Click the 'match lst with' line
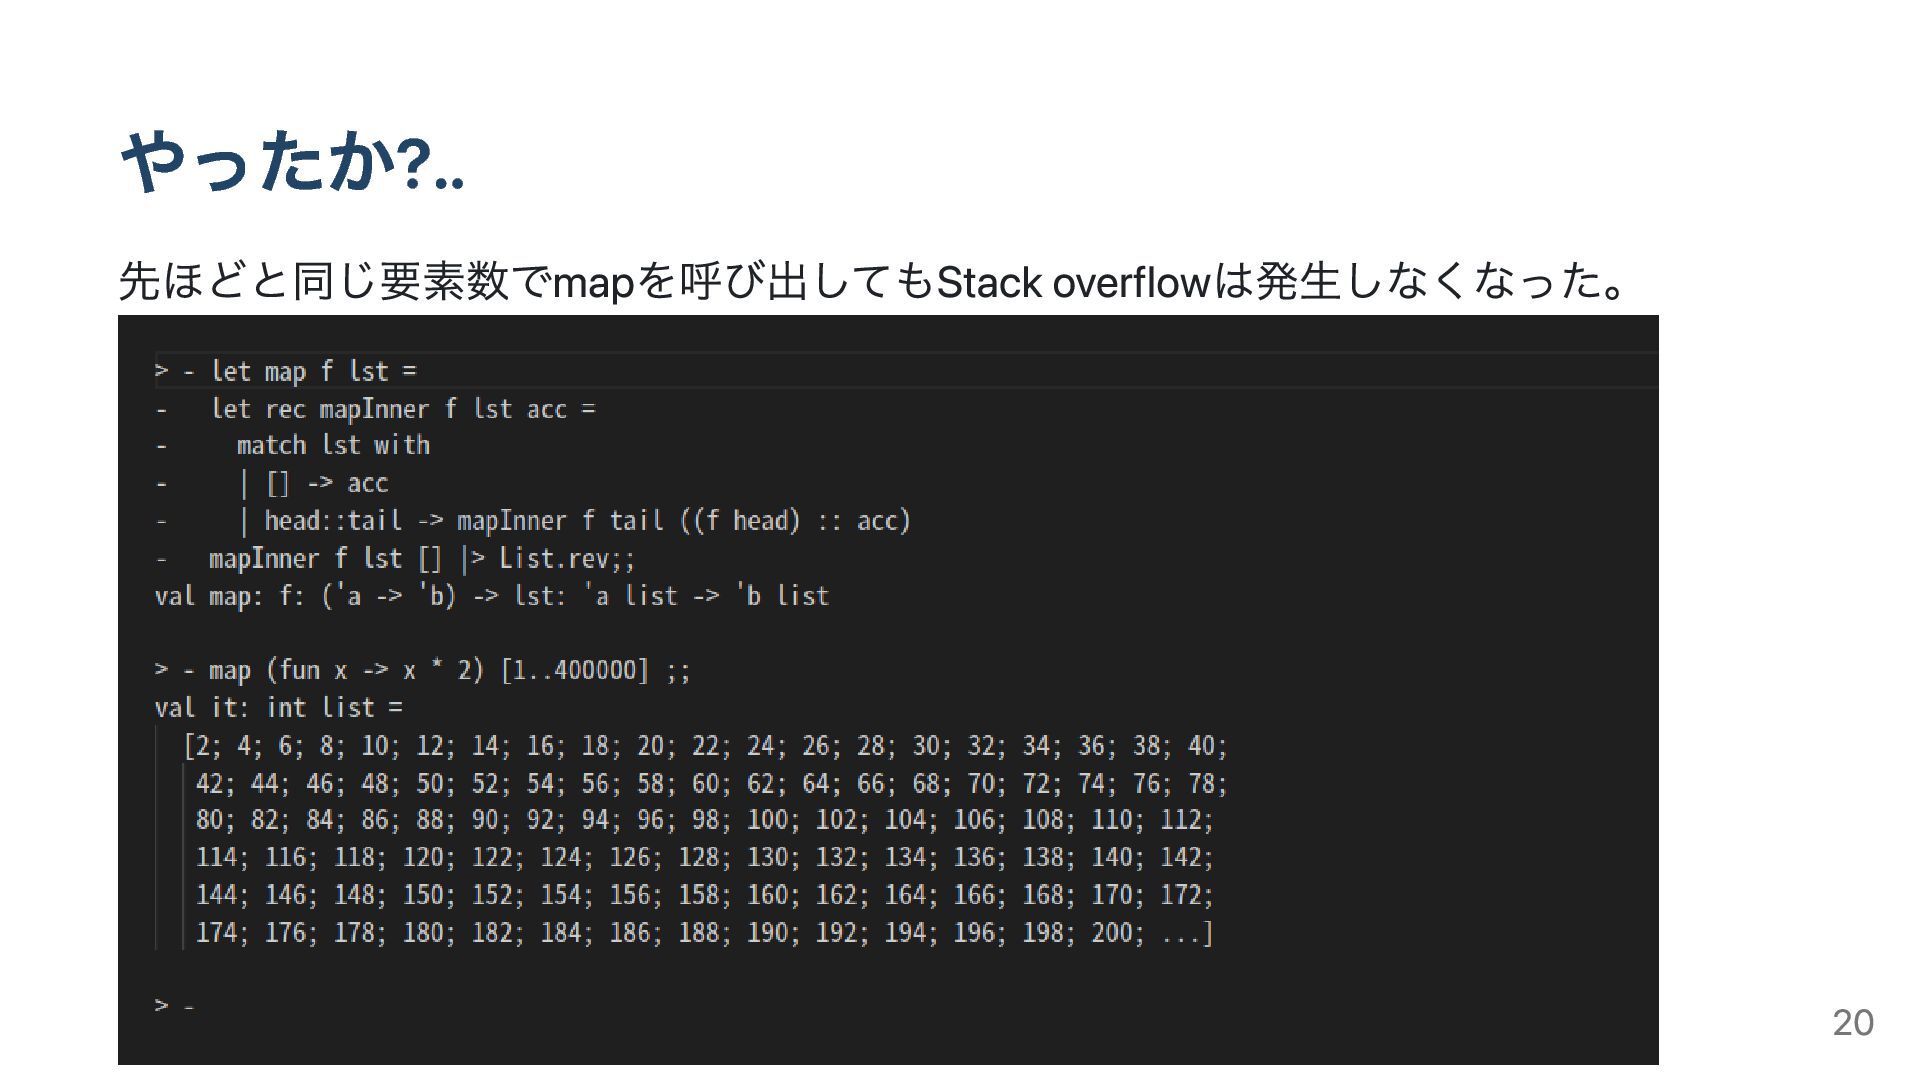Screen dimensions: 1920x1080 [x=333, y=445]
